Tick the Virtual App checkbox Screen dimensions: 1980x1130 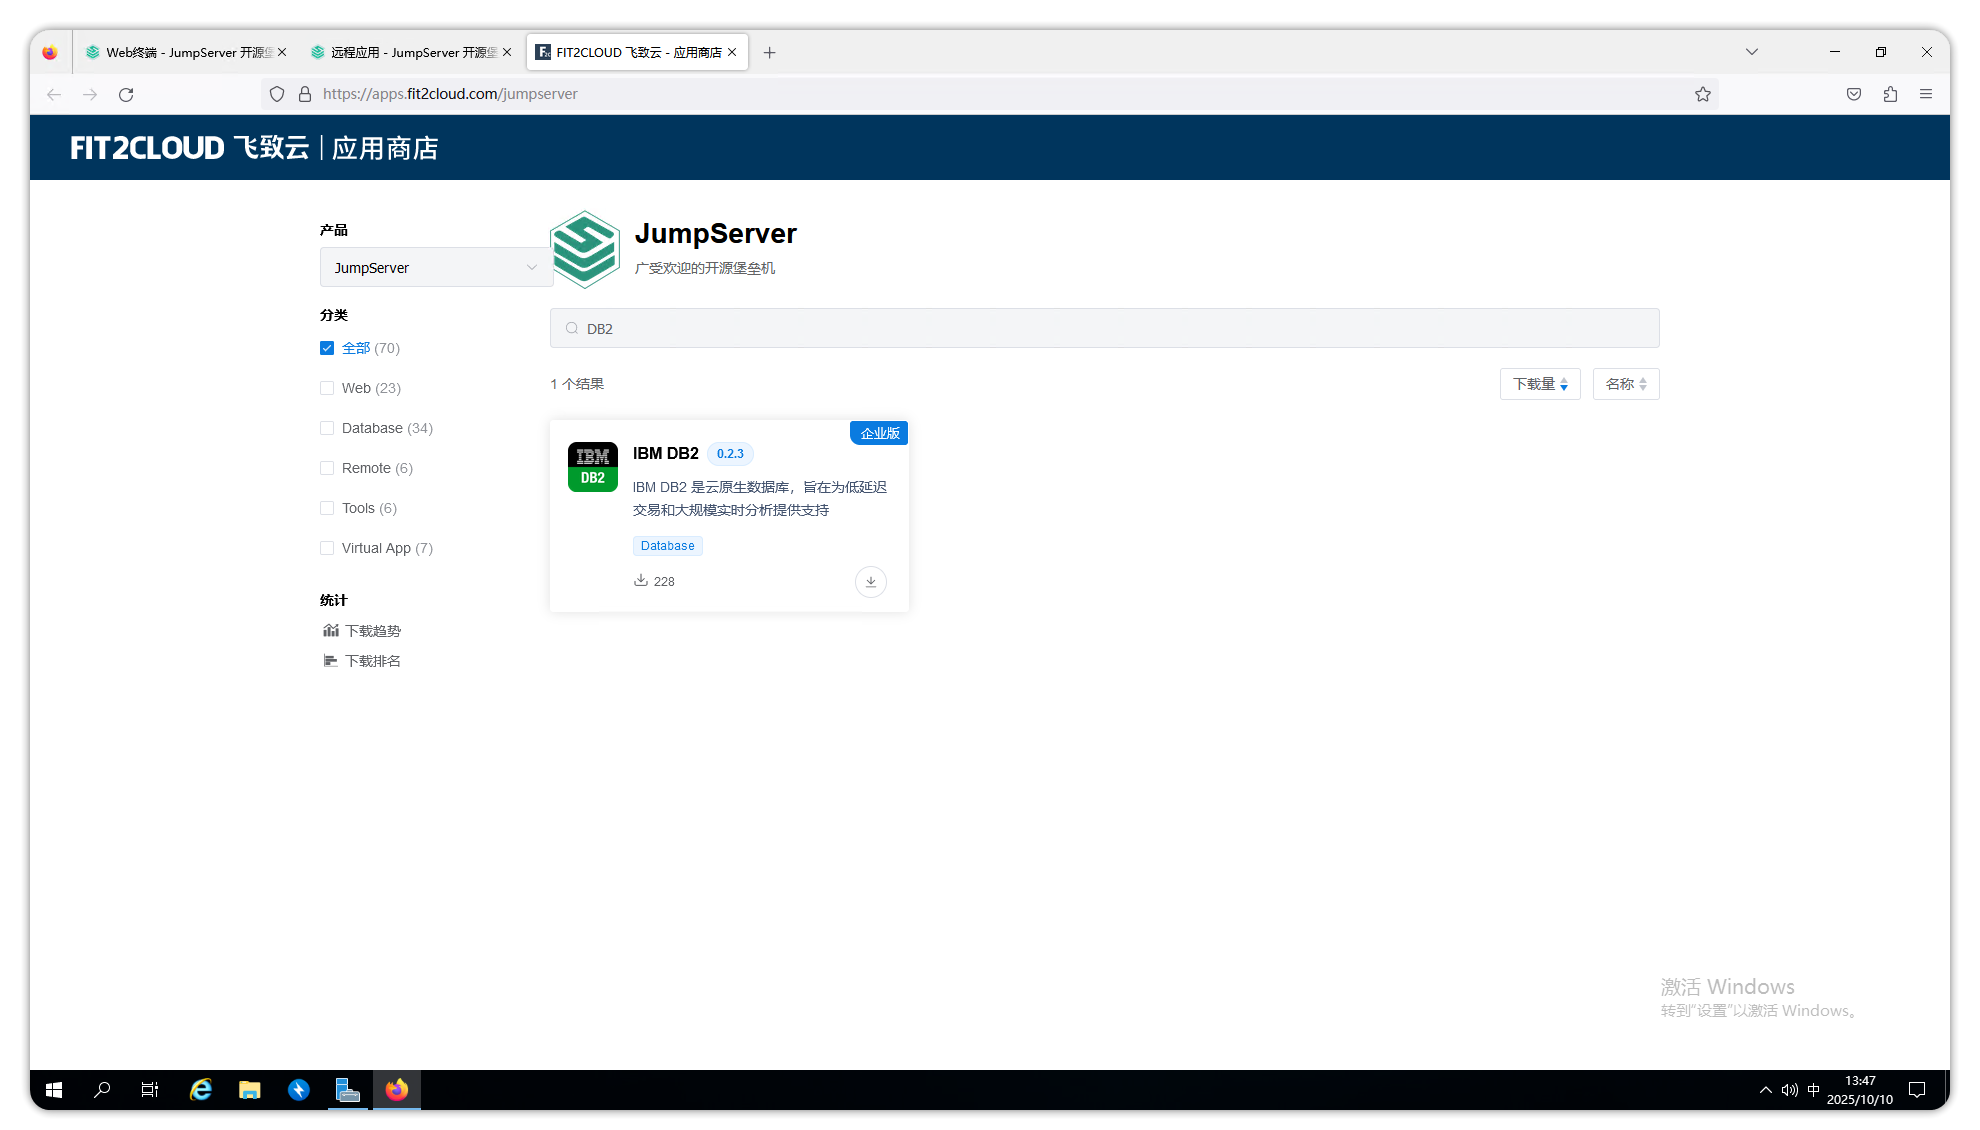pos(327,548)
